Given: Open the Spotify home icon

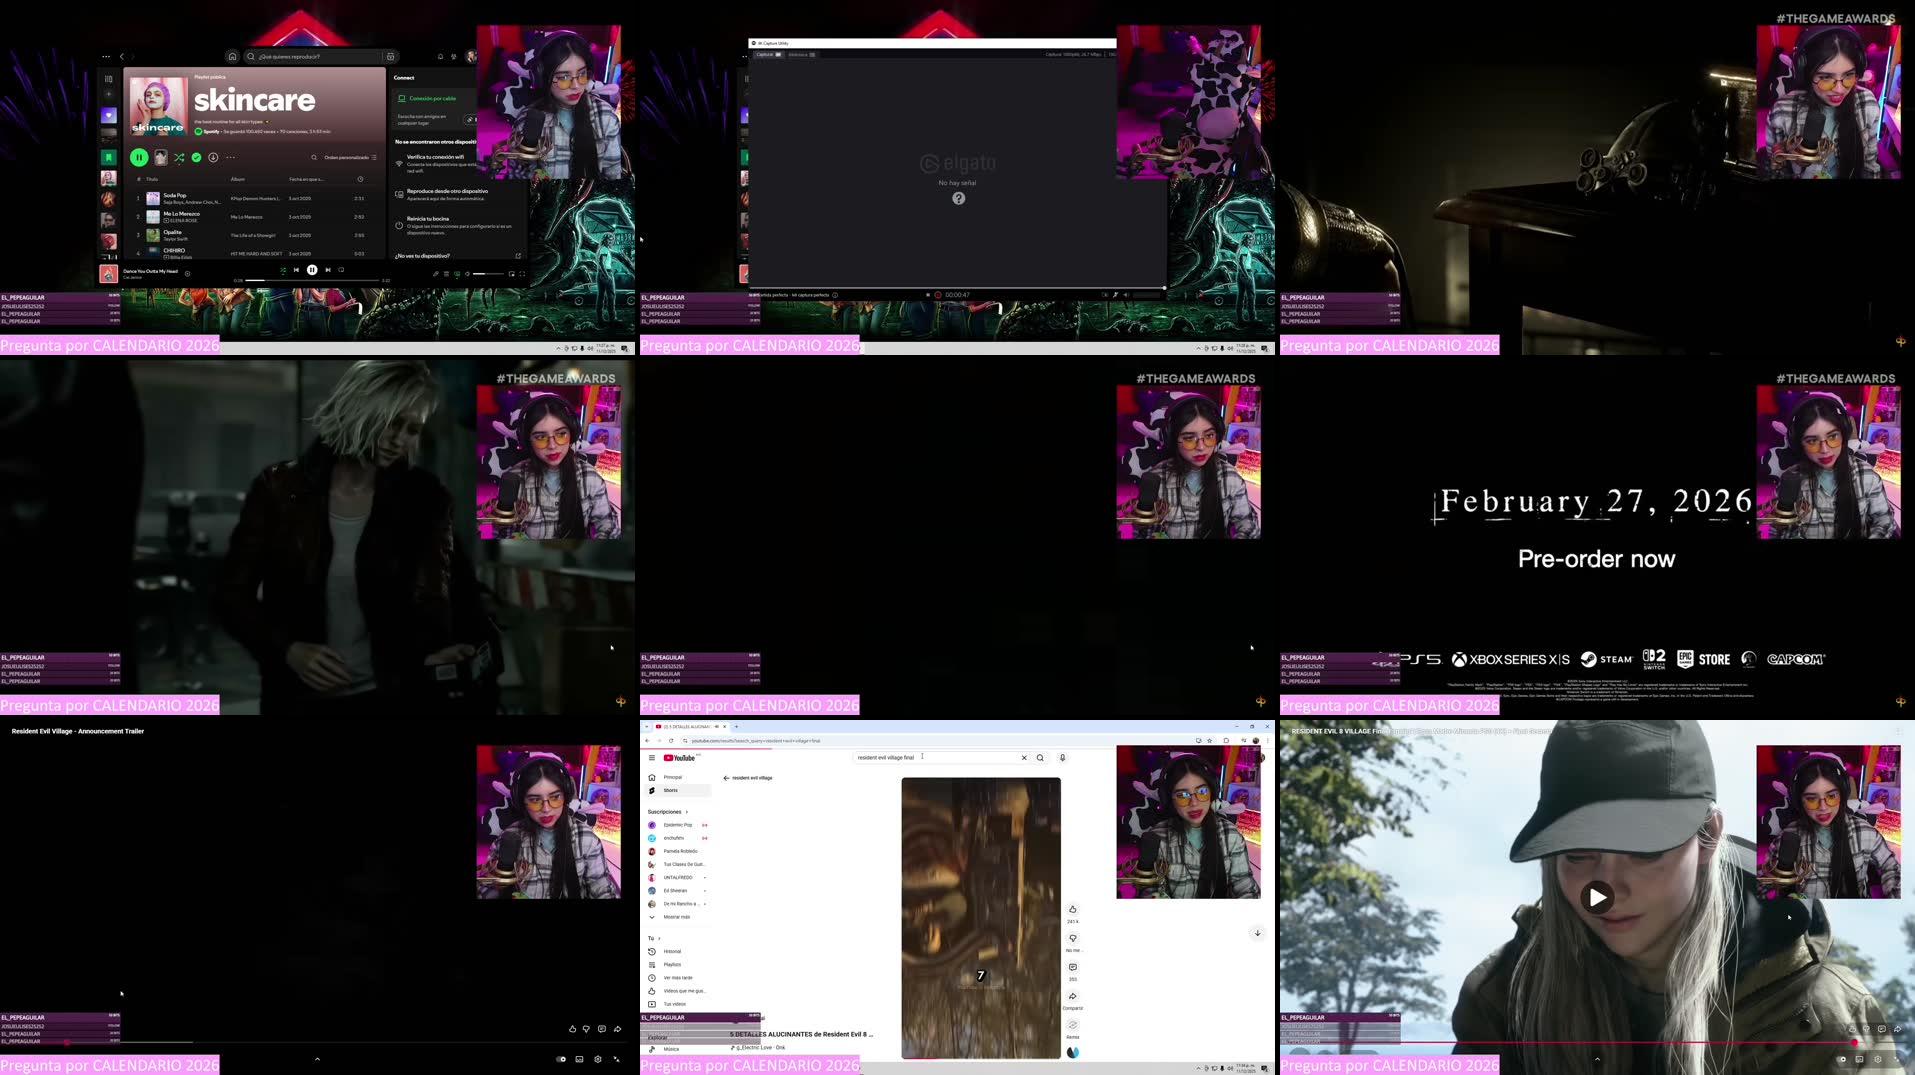Looking at the screenshot, I should click(233, 56).
